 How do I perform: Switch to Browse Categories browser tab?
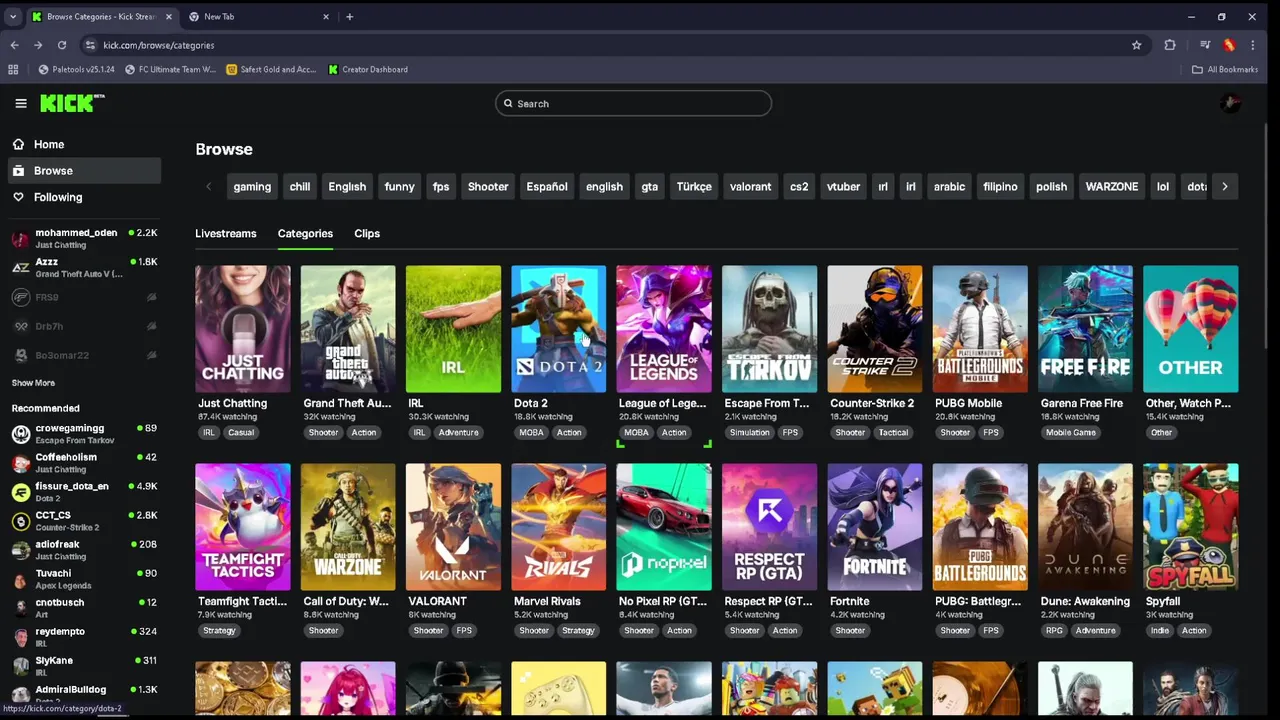coord(100,16)
